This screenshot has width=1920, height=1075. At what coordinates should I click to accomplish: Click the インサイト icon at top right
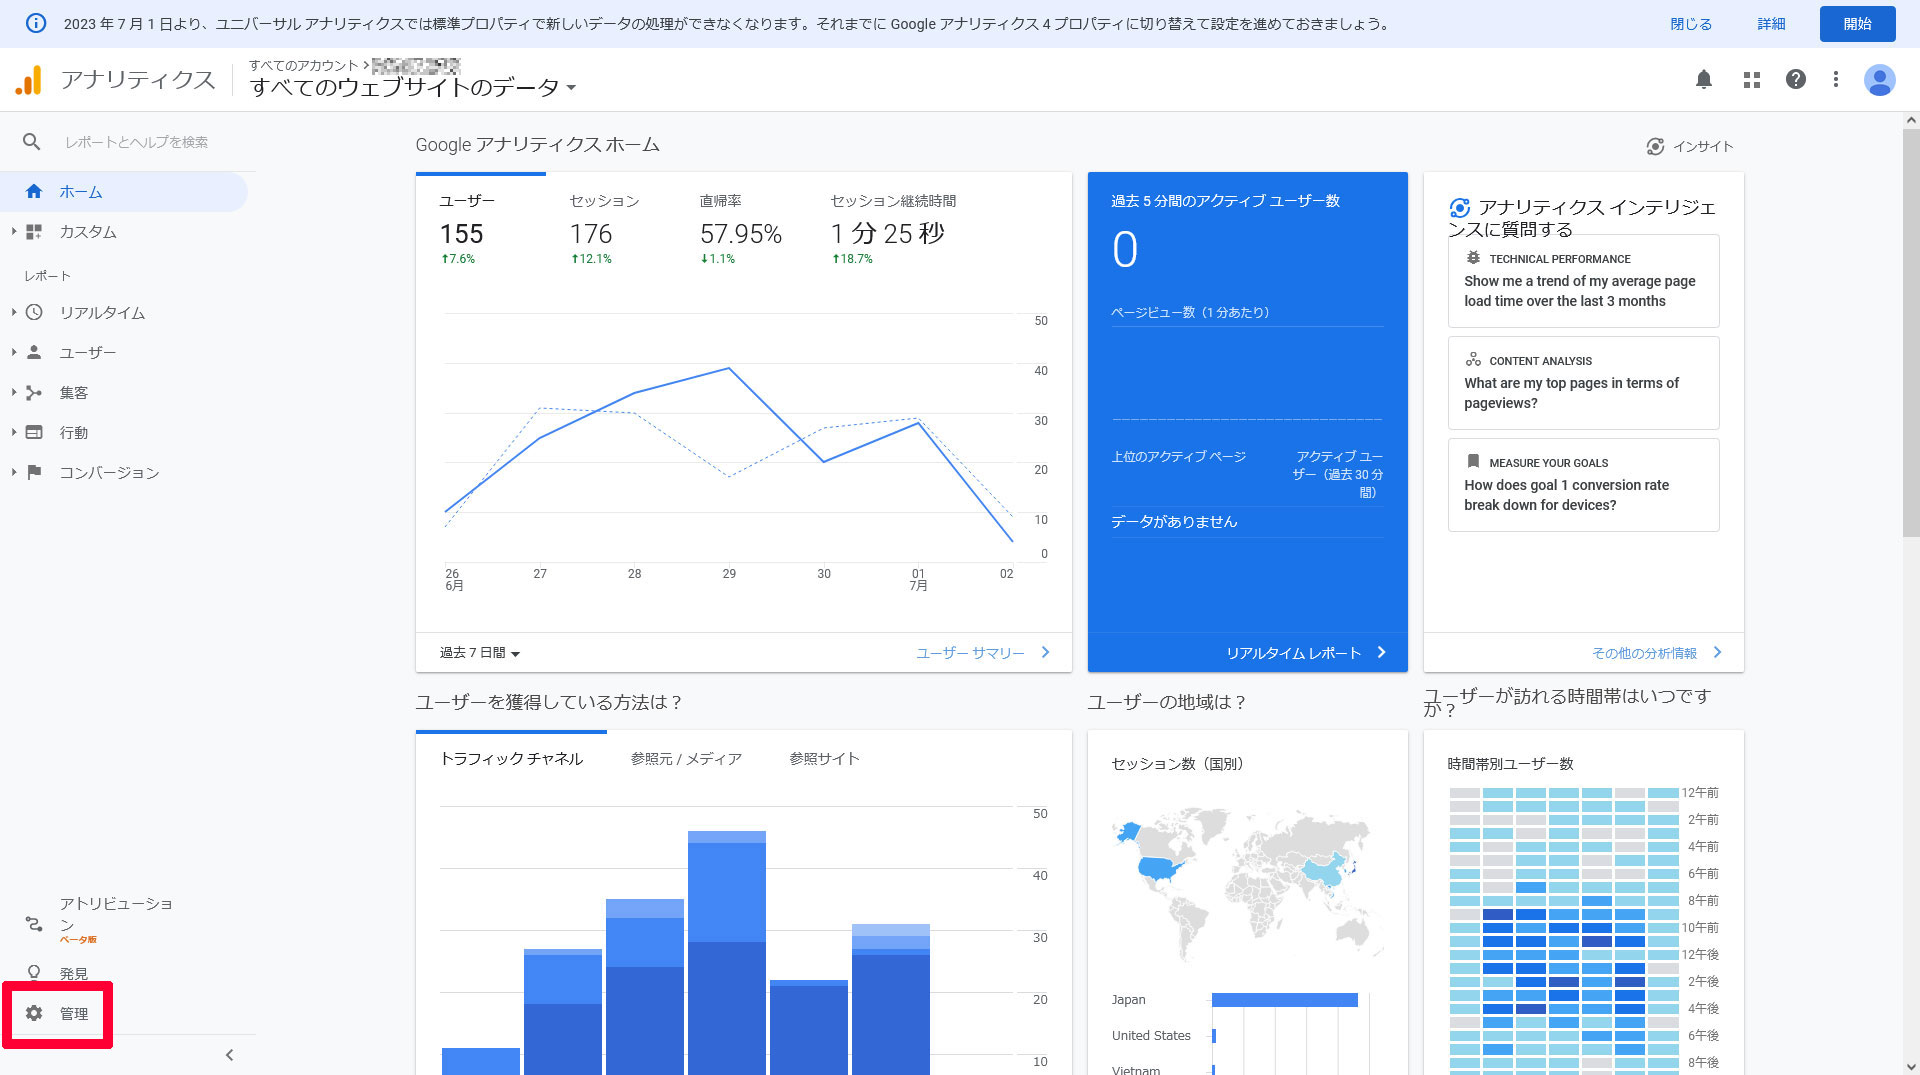click(x=1655, y=146)
